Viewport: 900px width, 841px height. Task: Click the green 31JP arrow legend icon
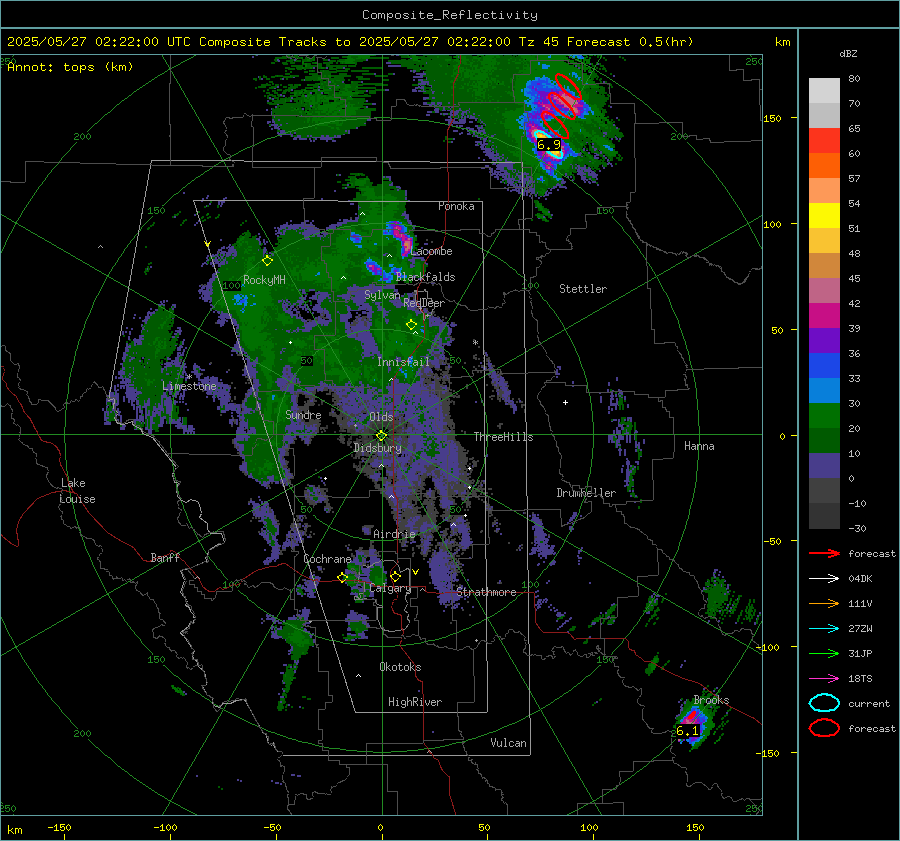[x=824, y=653]
